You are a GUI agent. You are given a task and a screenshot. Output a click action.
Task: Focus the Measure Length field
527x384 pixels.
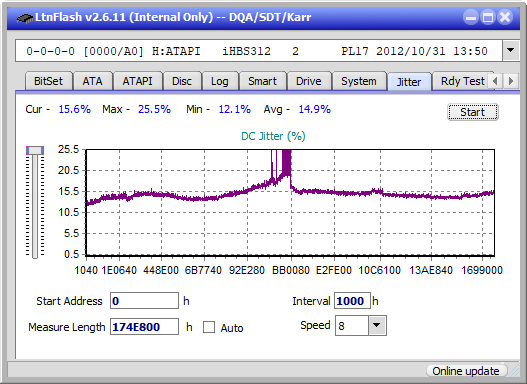coord(145,327)
